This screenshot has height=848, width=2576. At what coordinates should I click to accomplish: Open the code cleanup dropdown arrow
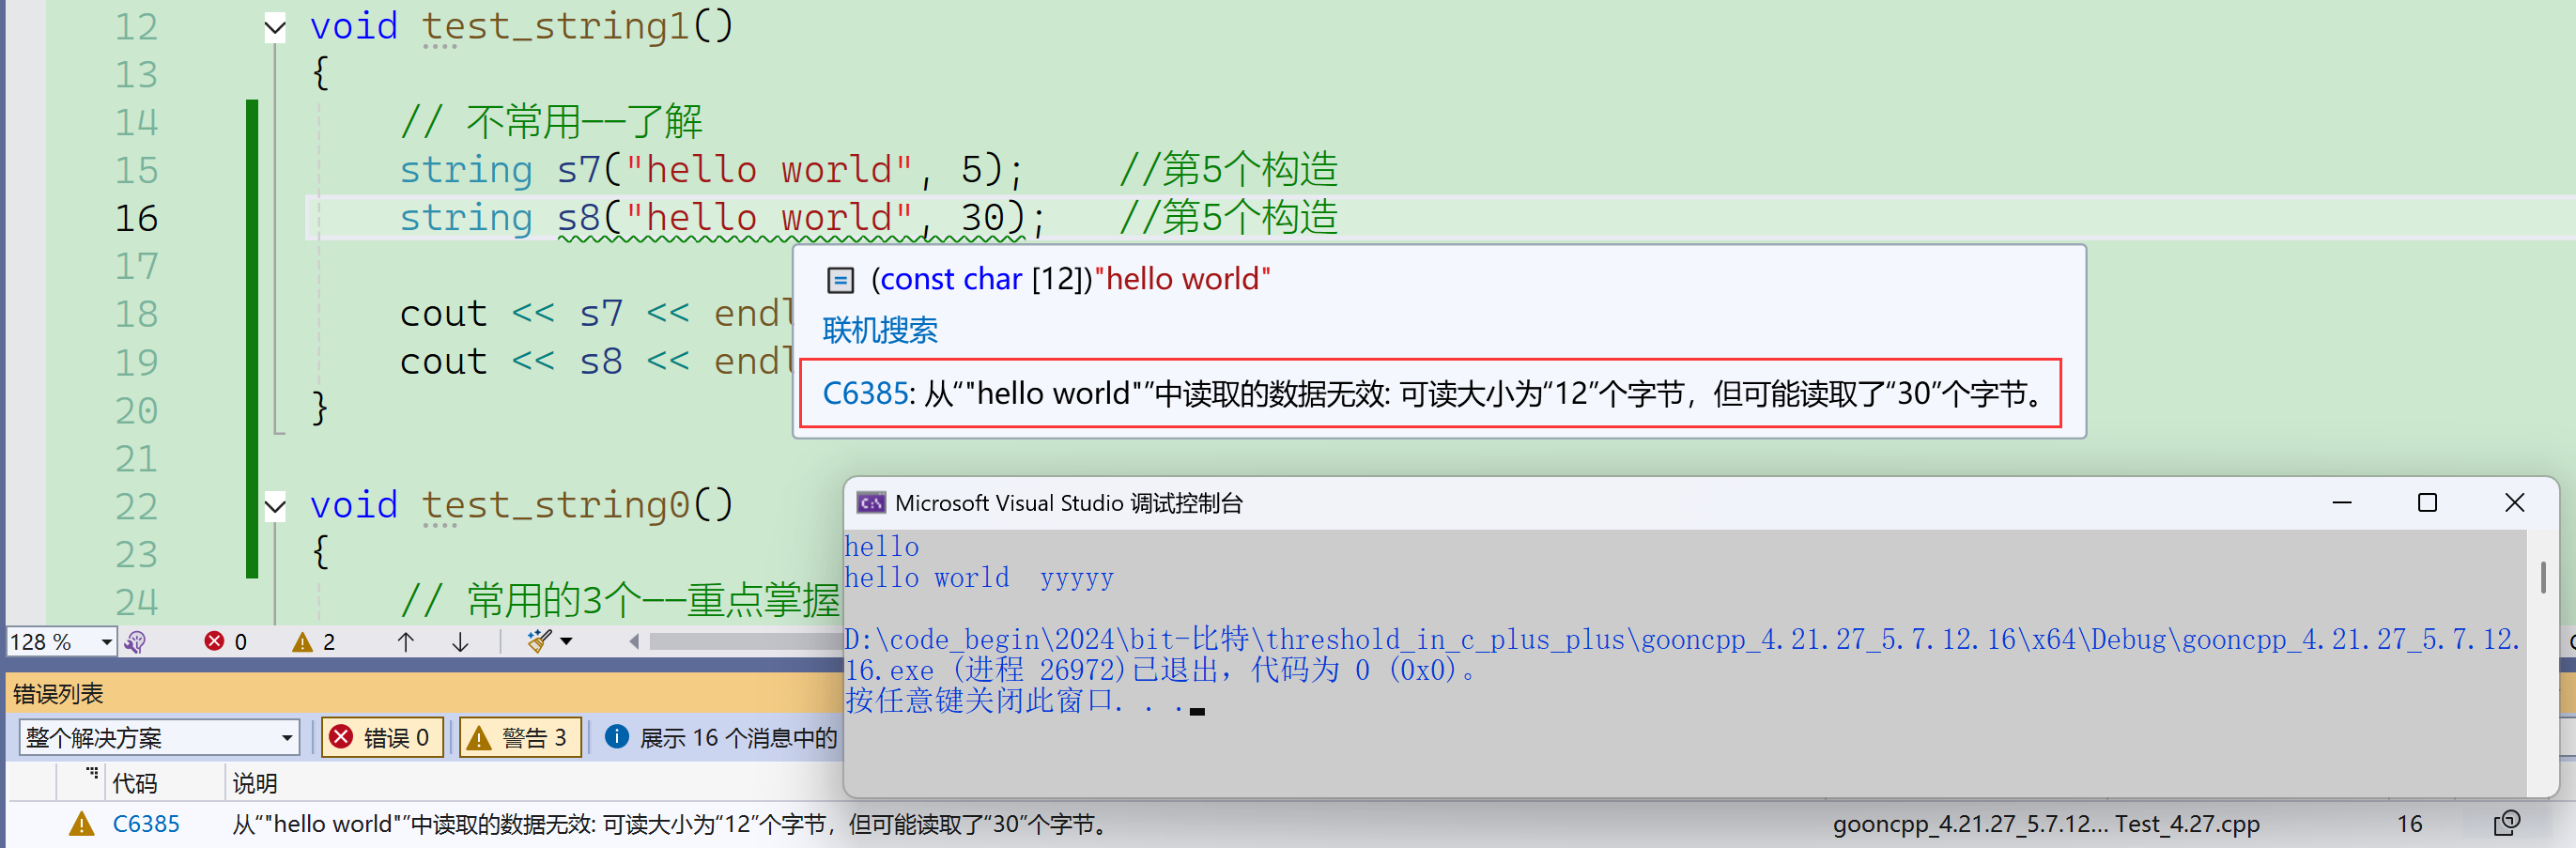coord(567,641)
